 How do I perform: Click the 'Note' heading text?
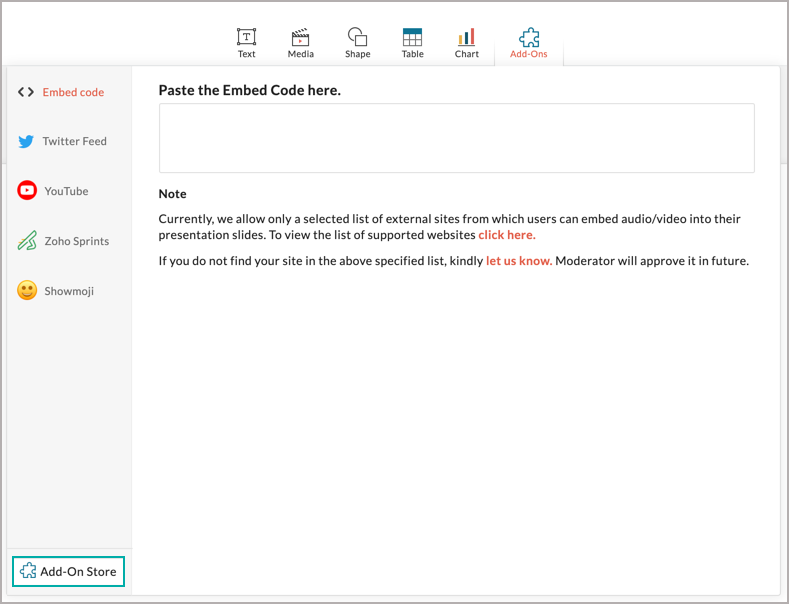[x=172, y=194]
